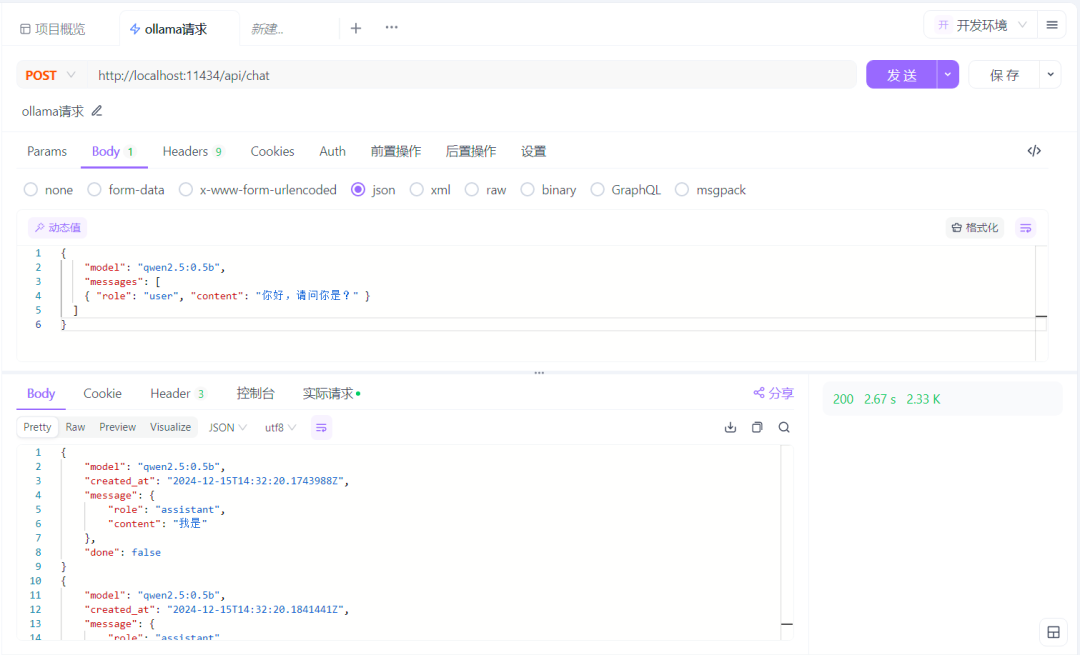Select the x-www-form-urlencoded body type

(258, 190)
